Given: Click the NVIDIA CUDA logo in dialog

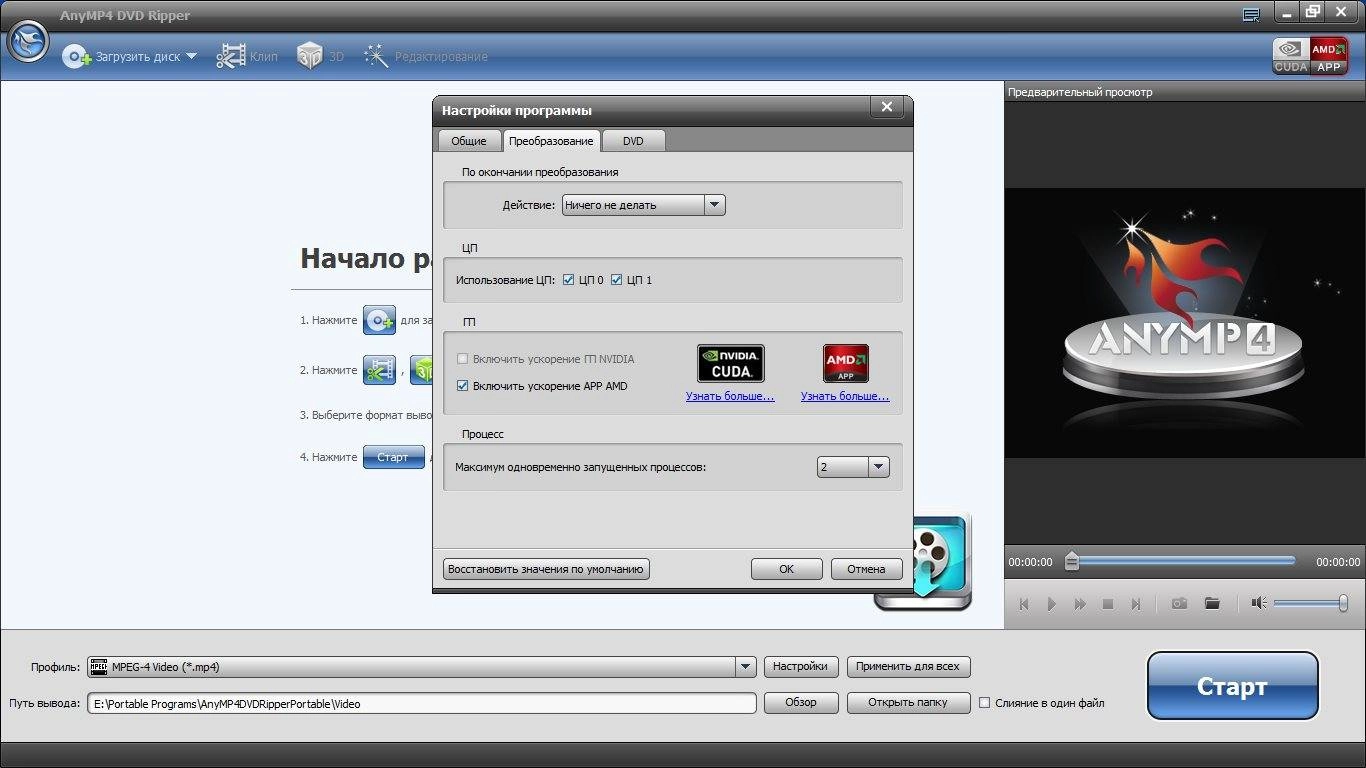Looking at the screenshot, I should pos(730,364).
